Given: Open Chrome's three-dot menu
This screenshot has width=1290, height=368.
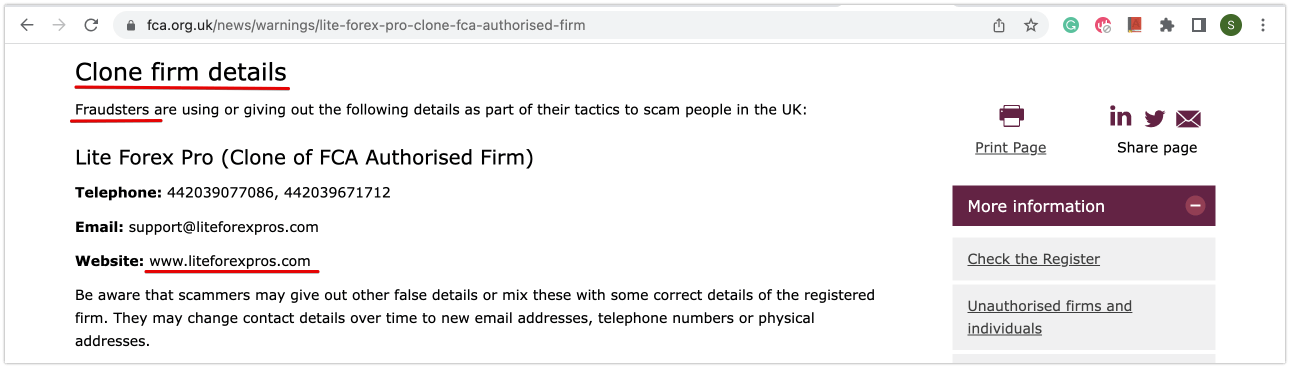Looking at the screenshot, I should coord(1264,25).
